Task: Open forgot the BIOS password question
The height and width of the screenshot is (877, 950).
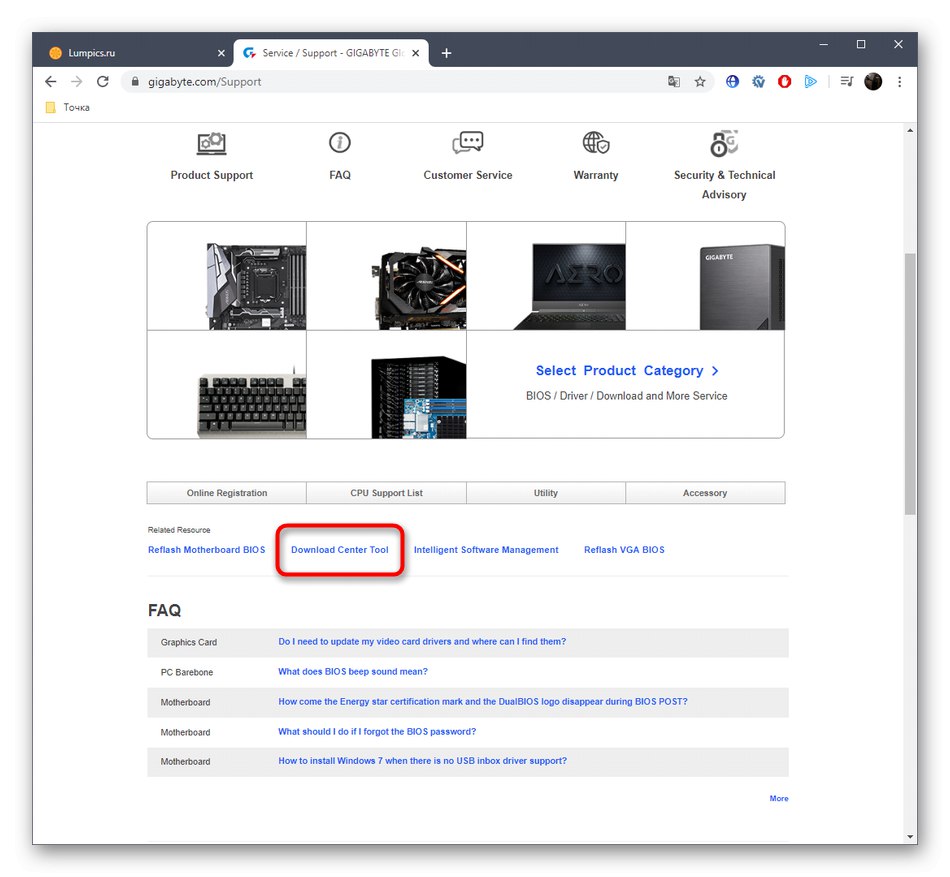Action: [x=377, y=732]
